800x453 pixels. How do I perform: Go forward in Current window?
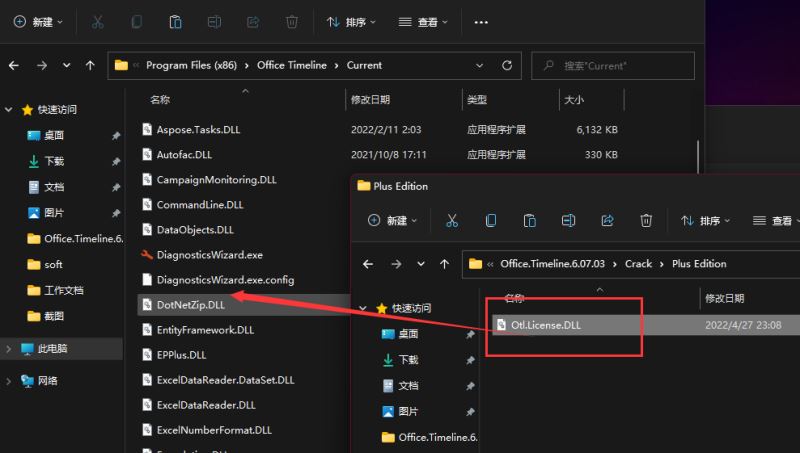point(42,65)
